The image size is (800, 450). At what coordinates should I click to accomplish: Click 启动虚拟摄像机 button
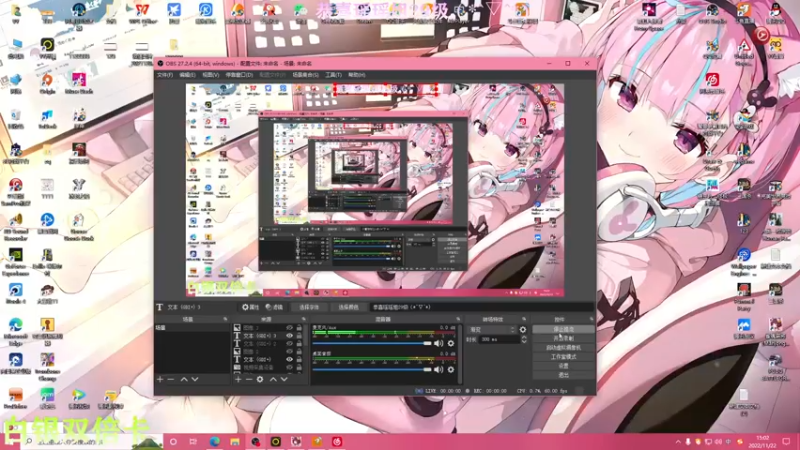point(563,347)
